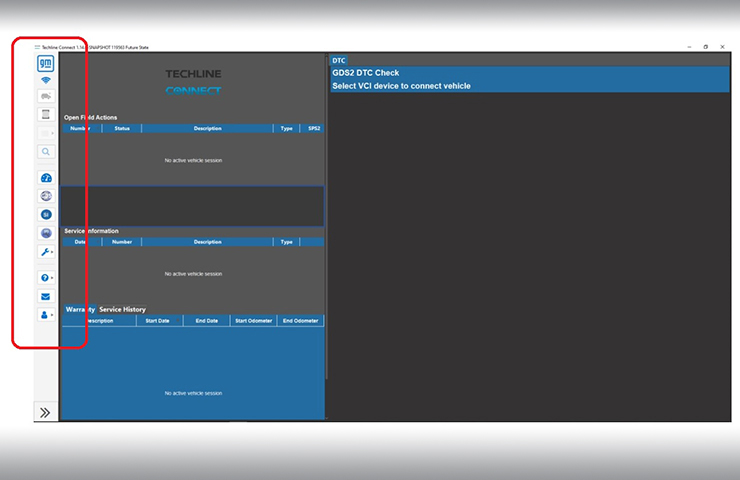This screenshot has width=740, height=480.
Task: Launch the SI service information icon
Action: tap(46, 215)
